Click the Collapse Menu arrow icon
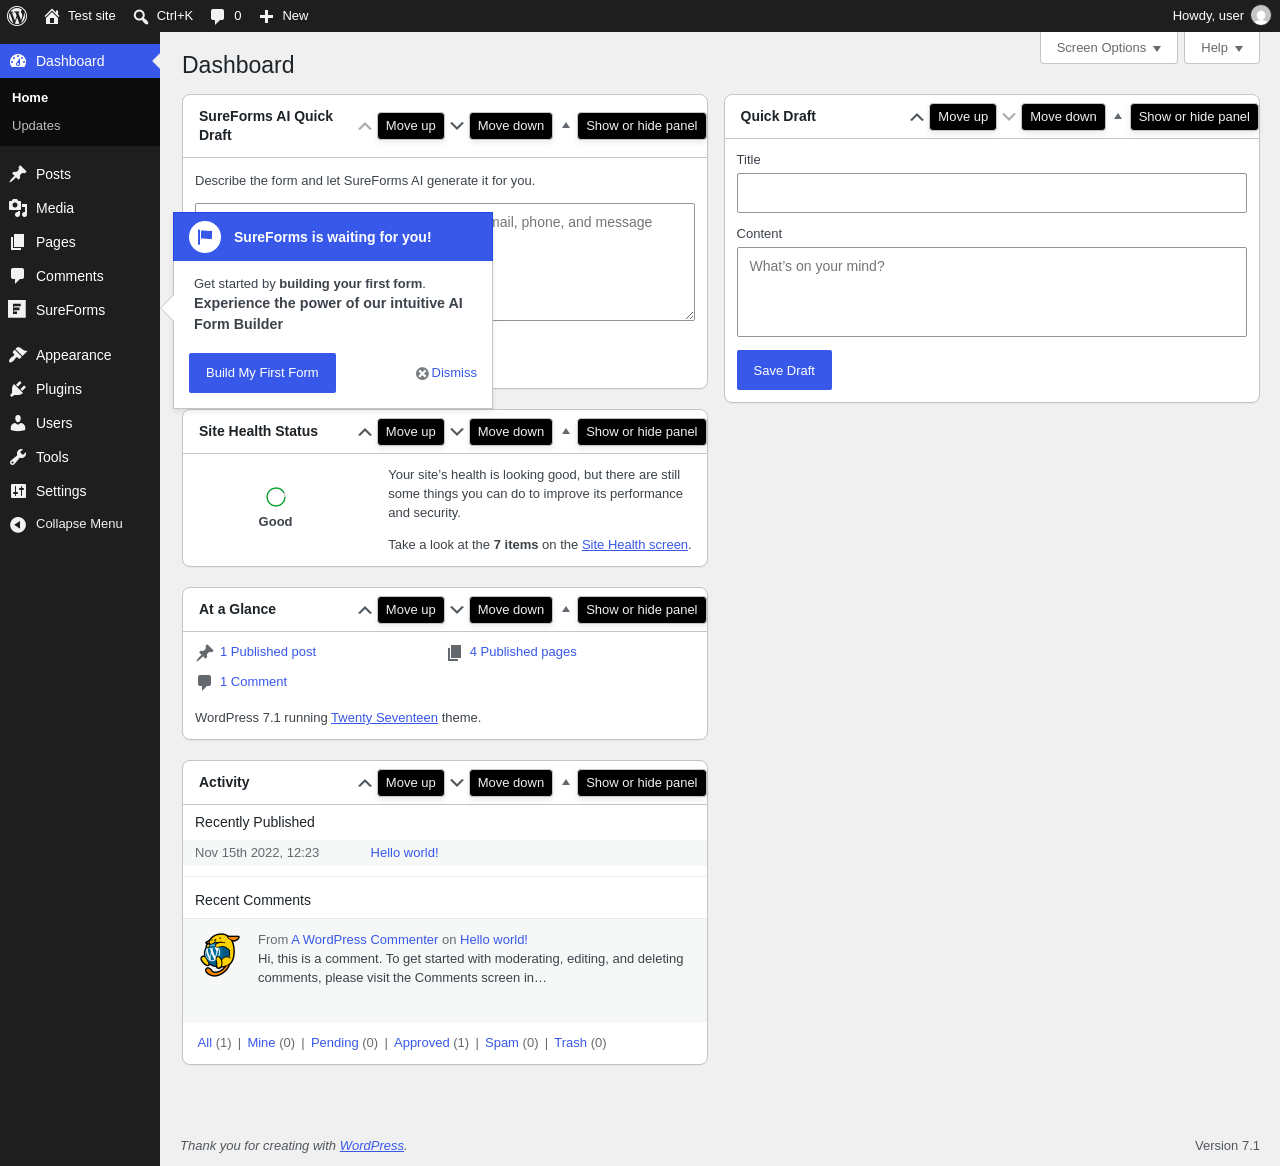 pos(18,524)
